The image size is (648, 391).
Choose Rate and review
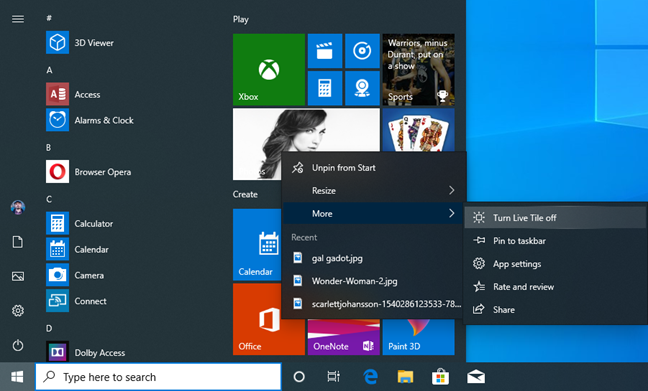click(555, 287)
